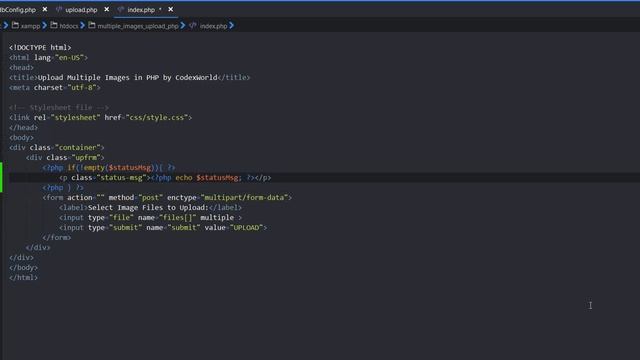Click folder icon beside multiple_images_upload_php

click(92, 25)
